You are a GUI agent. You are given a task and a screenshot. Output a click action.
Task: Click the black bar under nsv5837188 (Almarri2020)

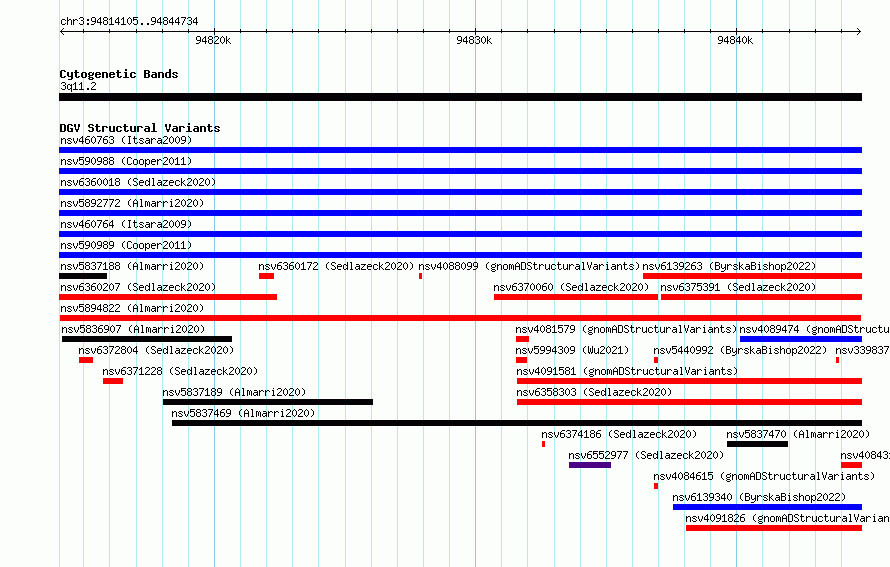point(83,276)
